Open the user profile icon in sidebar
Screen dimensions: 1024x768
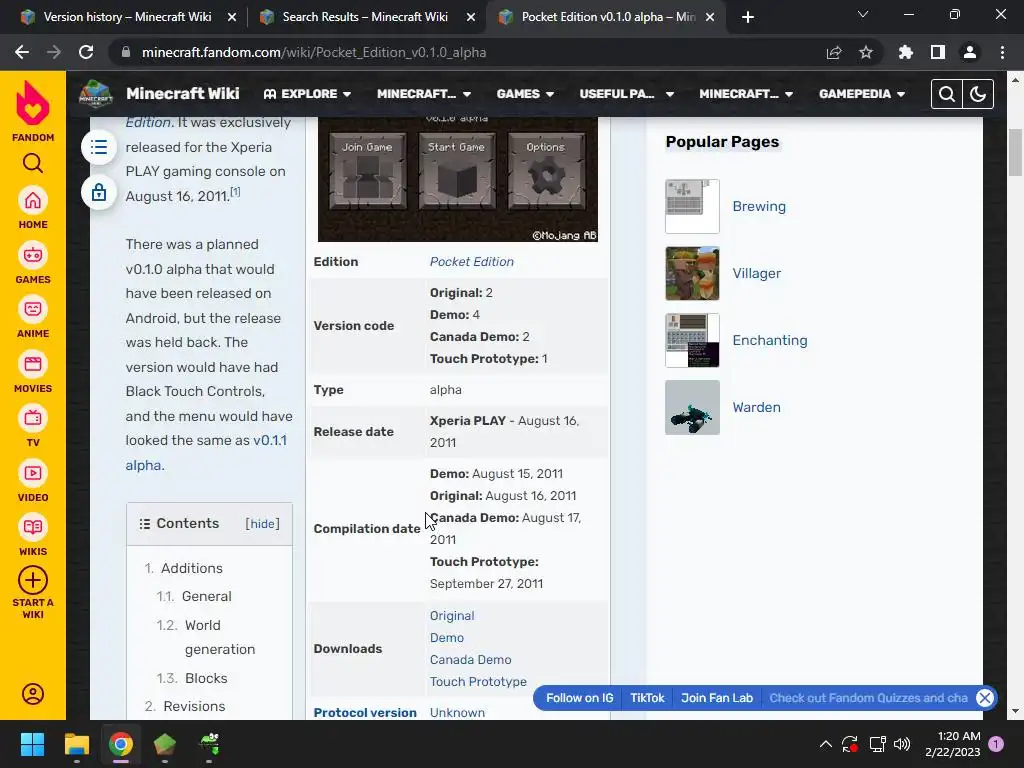[33, 694]
